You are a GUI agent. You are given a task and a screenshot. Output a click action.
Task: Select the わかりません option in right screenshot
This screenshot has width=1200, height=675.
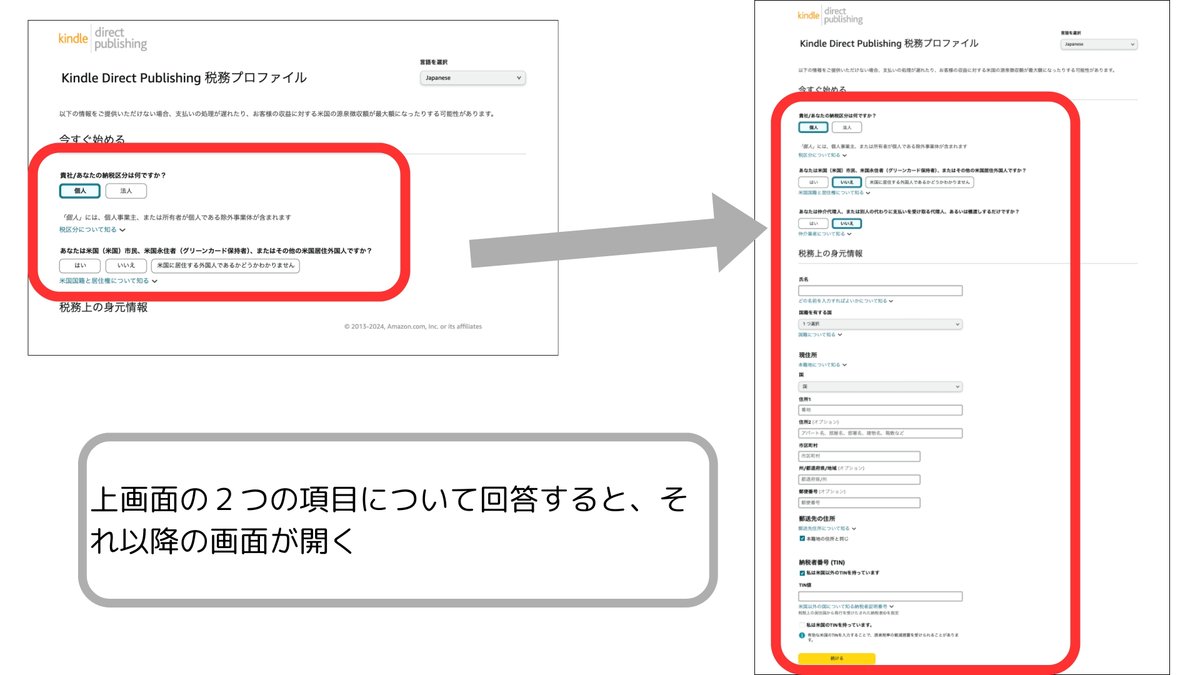tap(919, 182)
